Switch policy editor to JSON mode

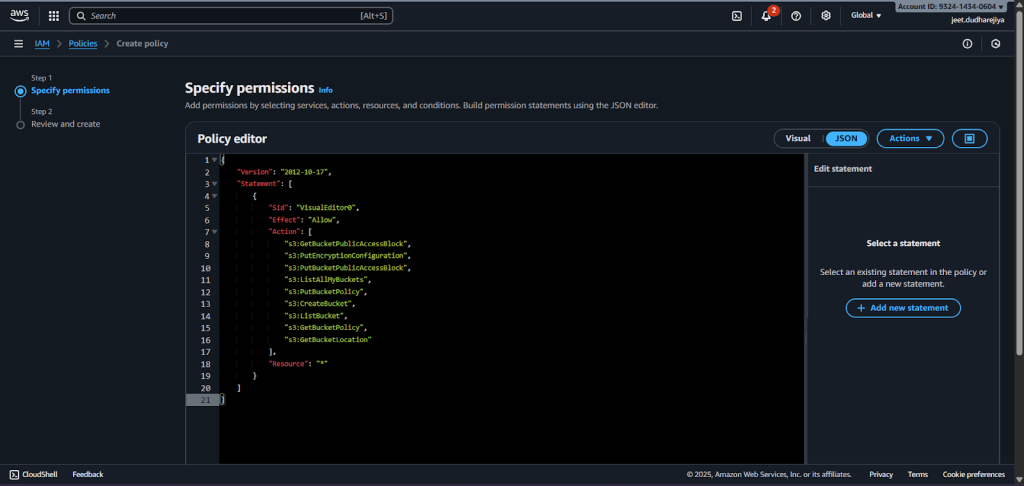tap(846, 138)
